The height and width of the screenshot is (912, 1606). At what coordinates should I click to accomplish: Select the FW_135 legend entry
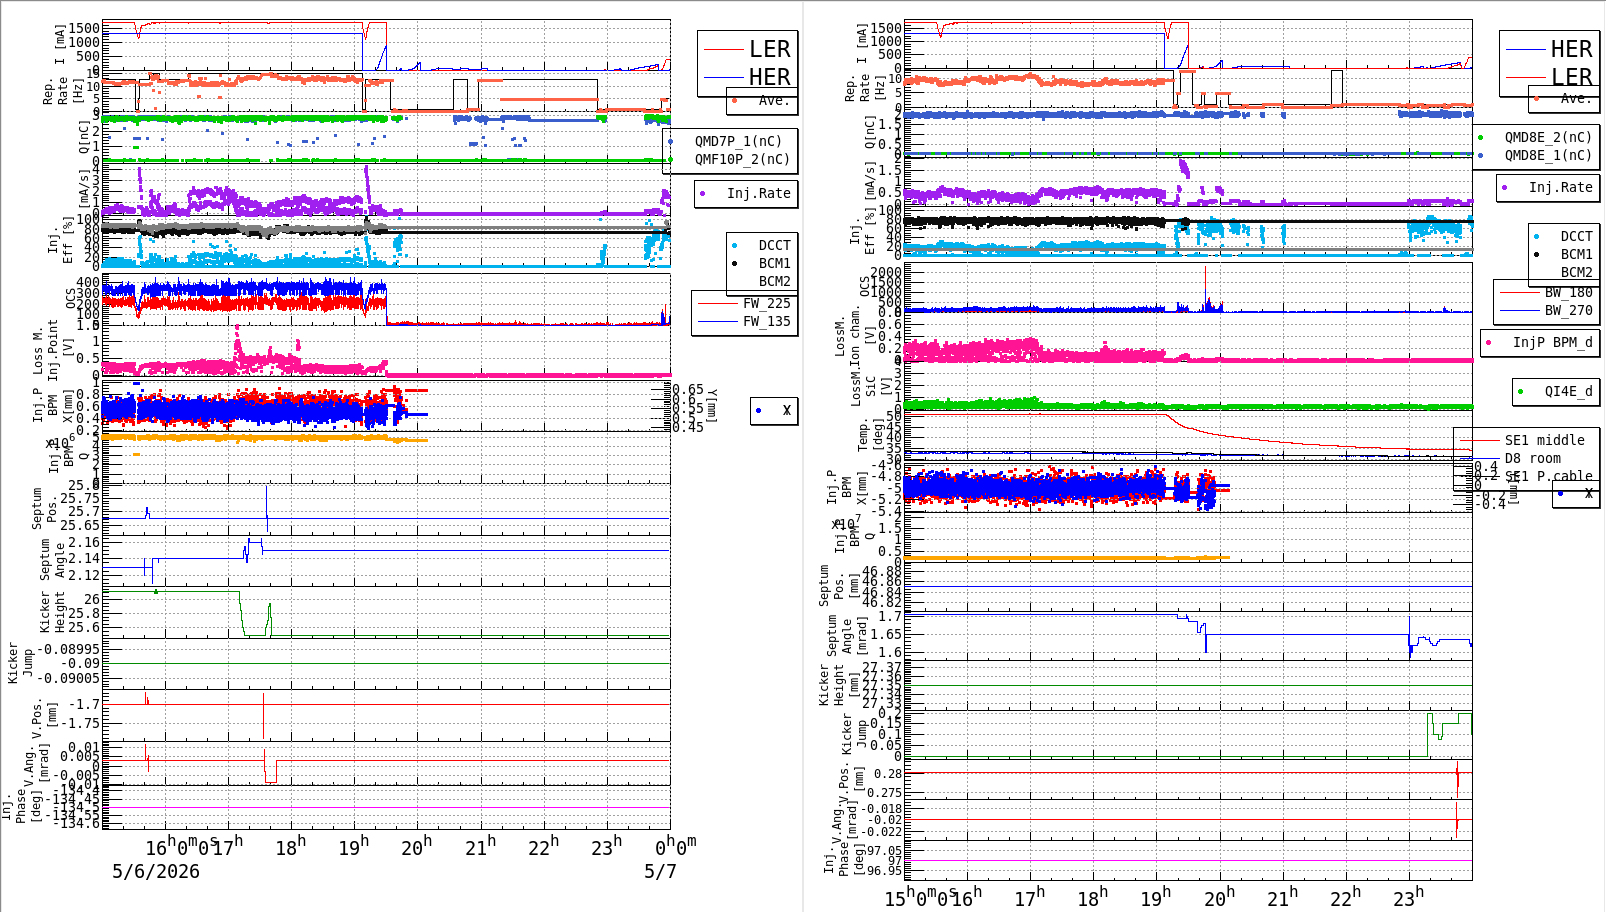766,321
